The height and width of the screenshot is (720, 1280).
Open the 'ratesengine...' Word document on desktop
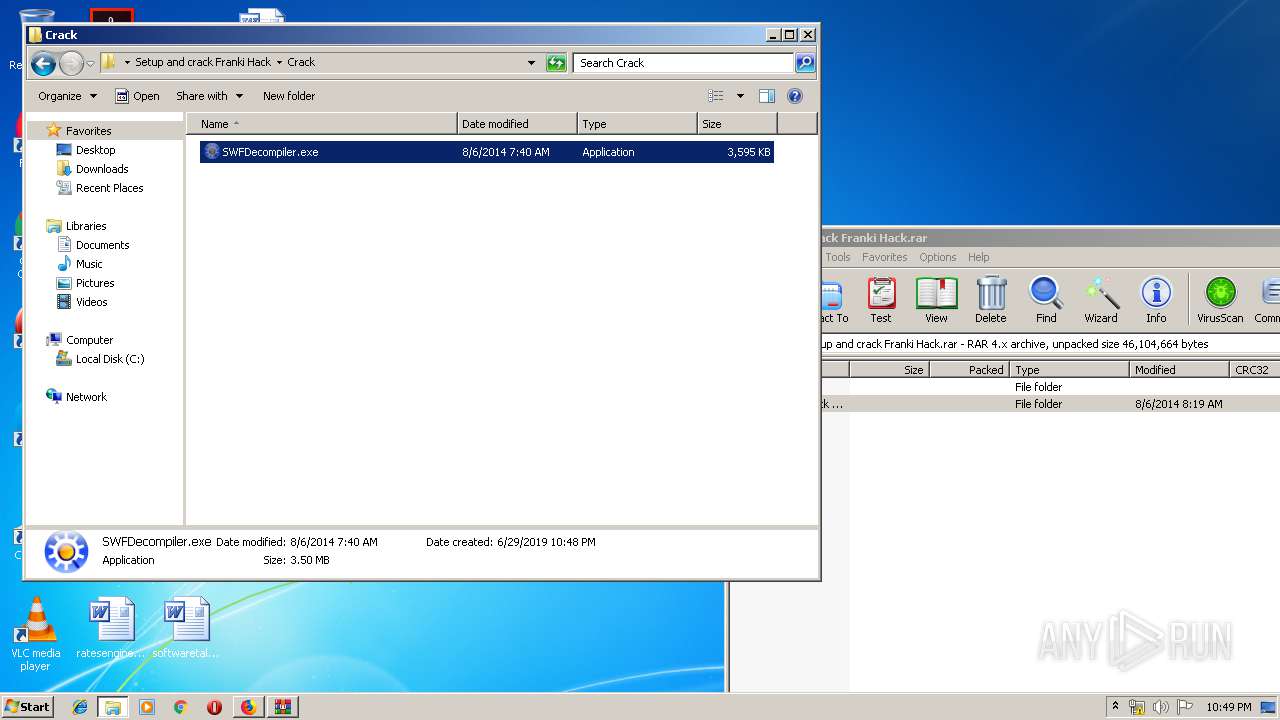click(x=111, y=629)
